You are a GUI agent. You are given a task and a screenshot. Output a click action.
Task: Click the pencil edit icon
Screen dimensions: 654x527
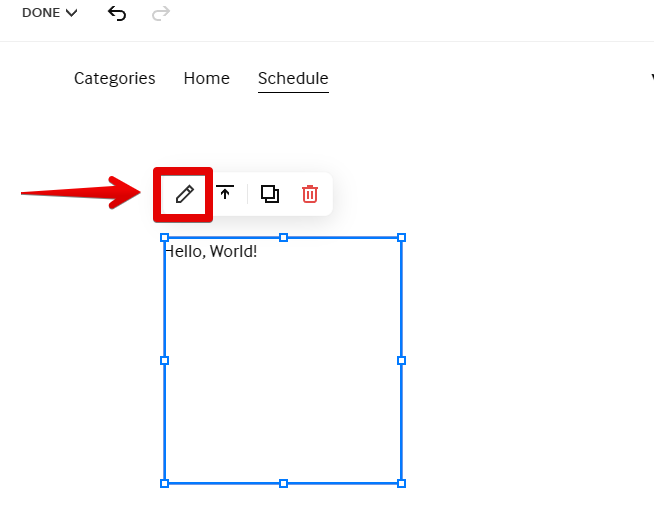(x=184, y=194)
